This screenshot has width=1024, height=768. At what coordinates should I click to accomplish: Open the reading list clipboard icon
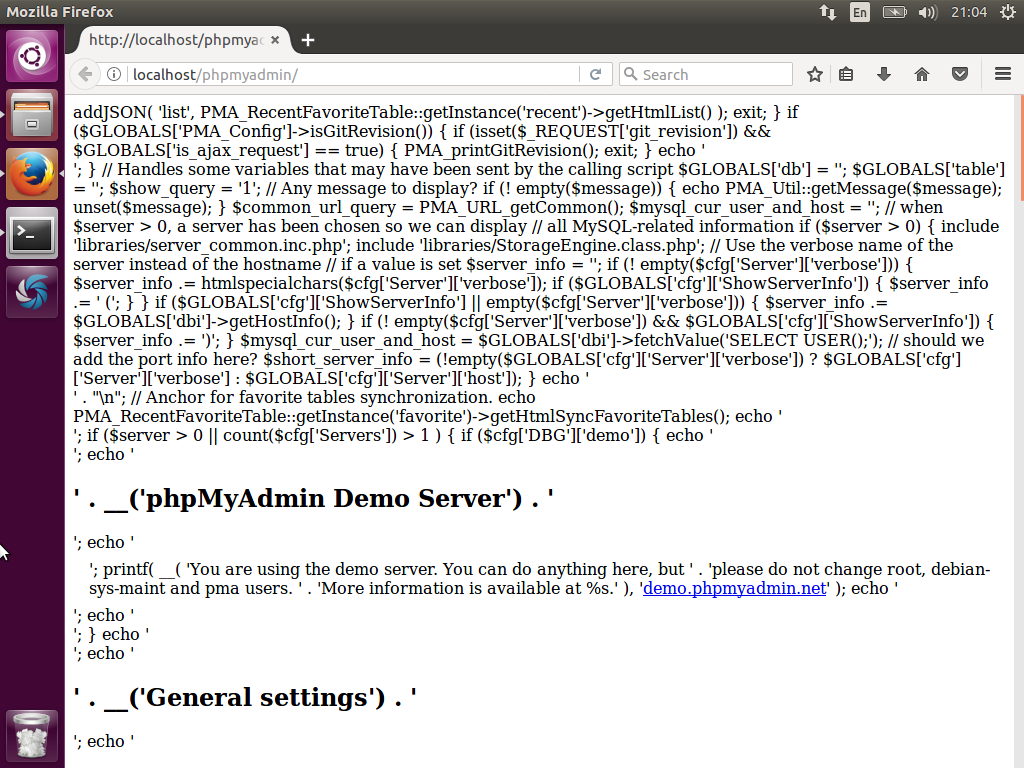click(x=845, y=74)
